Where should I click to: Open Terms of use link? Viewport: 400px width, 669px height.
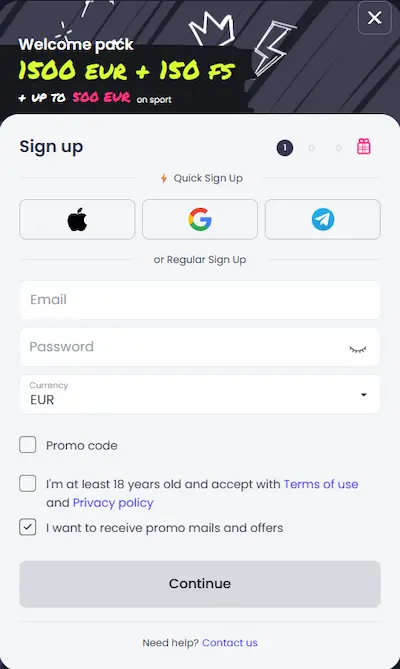click(x=321, y=484)
